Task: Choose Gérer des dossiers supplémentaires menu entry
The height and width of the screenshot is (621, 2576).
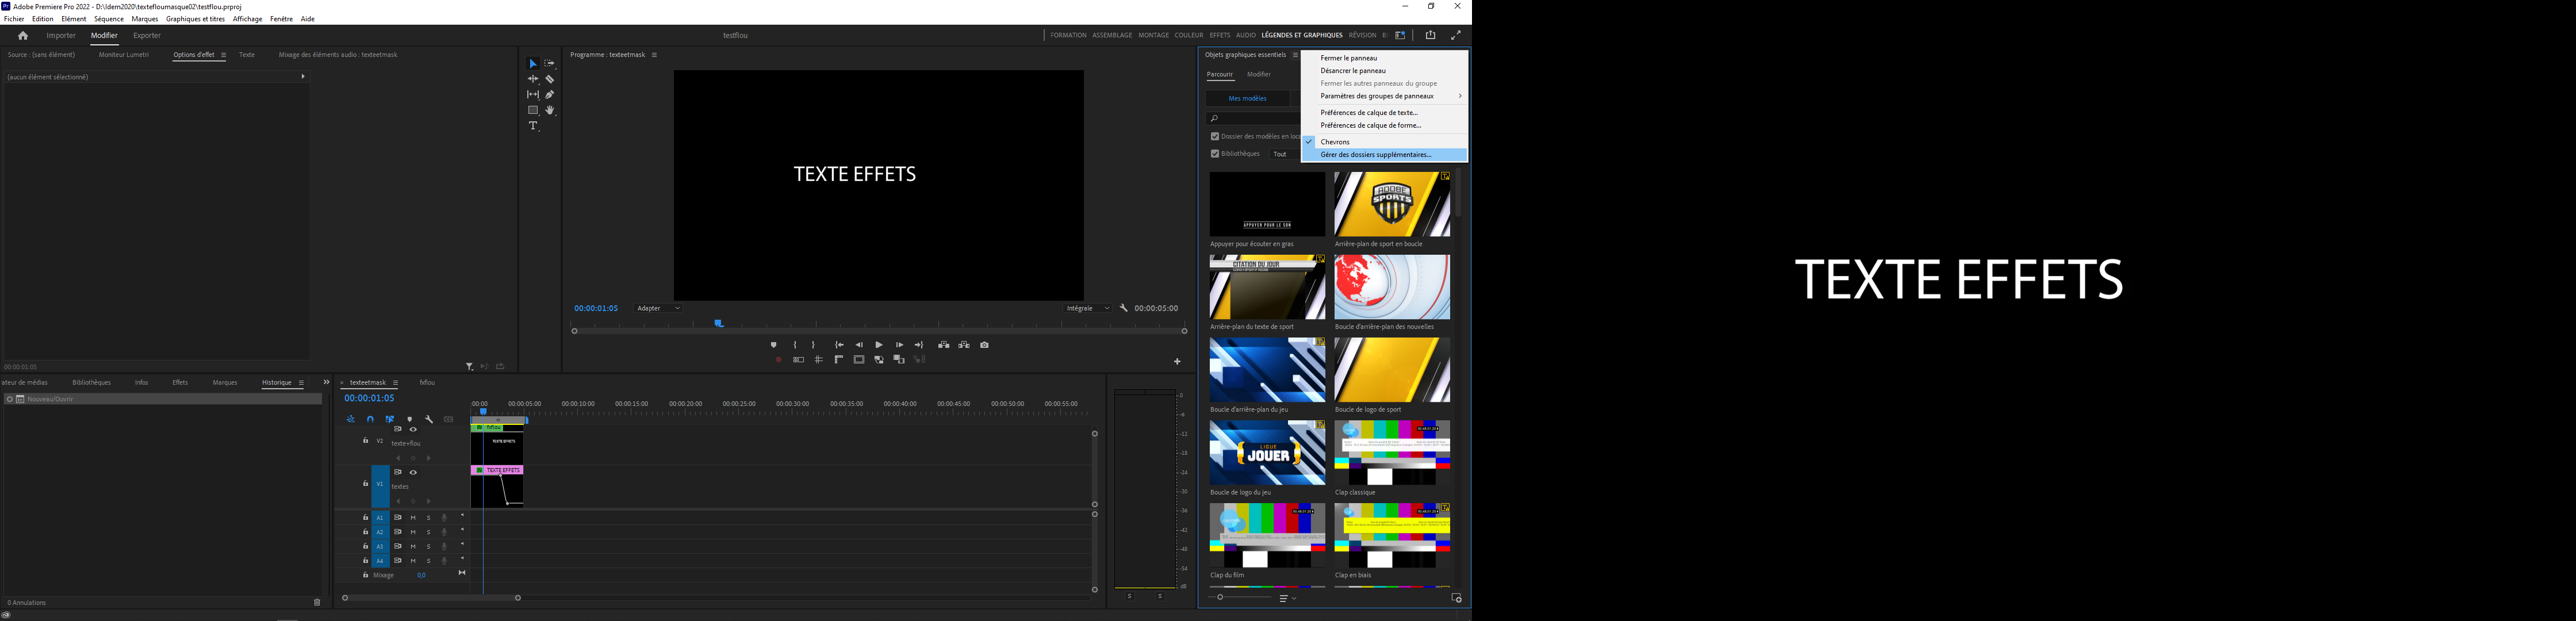Action: pyautogui.click(x=1376, y=155)
